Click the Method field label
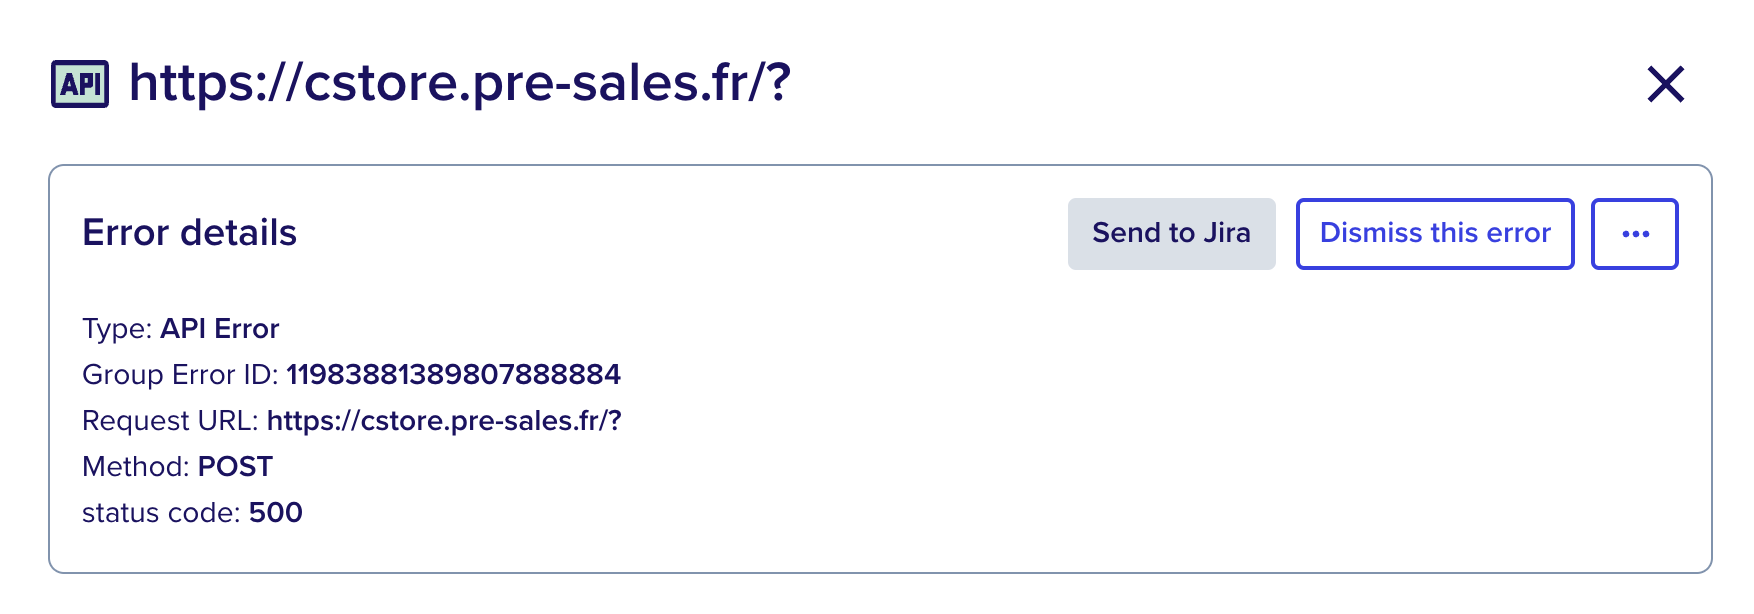Screen dimensions: 1754x614 point(136,467)
